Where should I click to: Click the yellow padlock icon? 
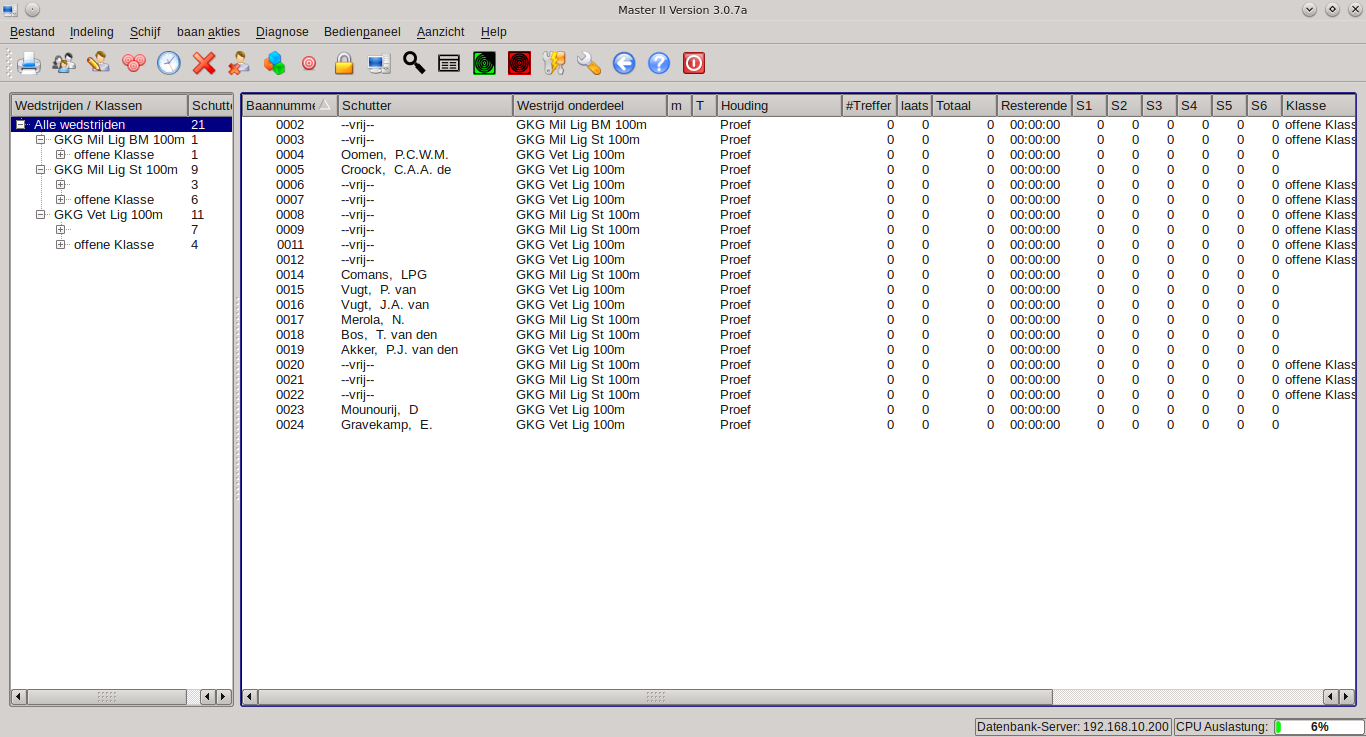point(344,64)
